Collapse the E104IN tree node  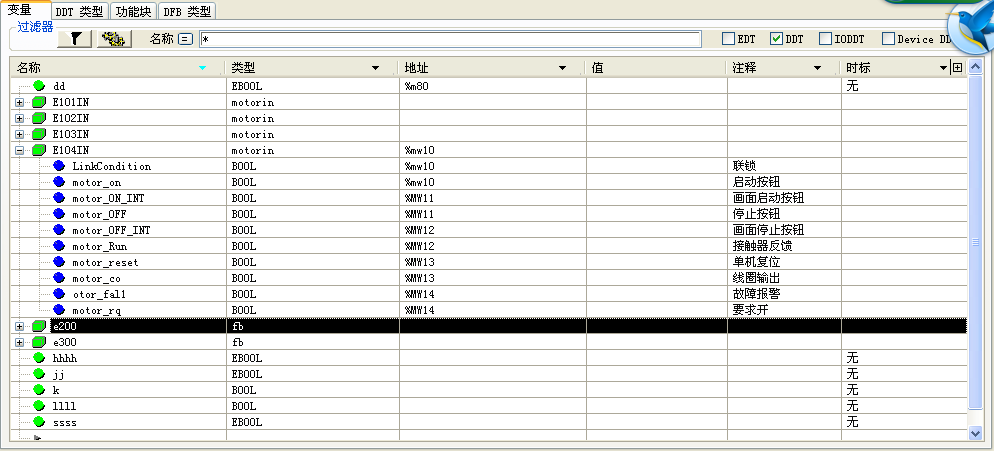tap(19, 150)
